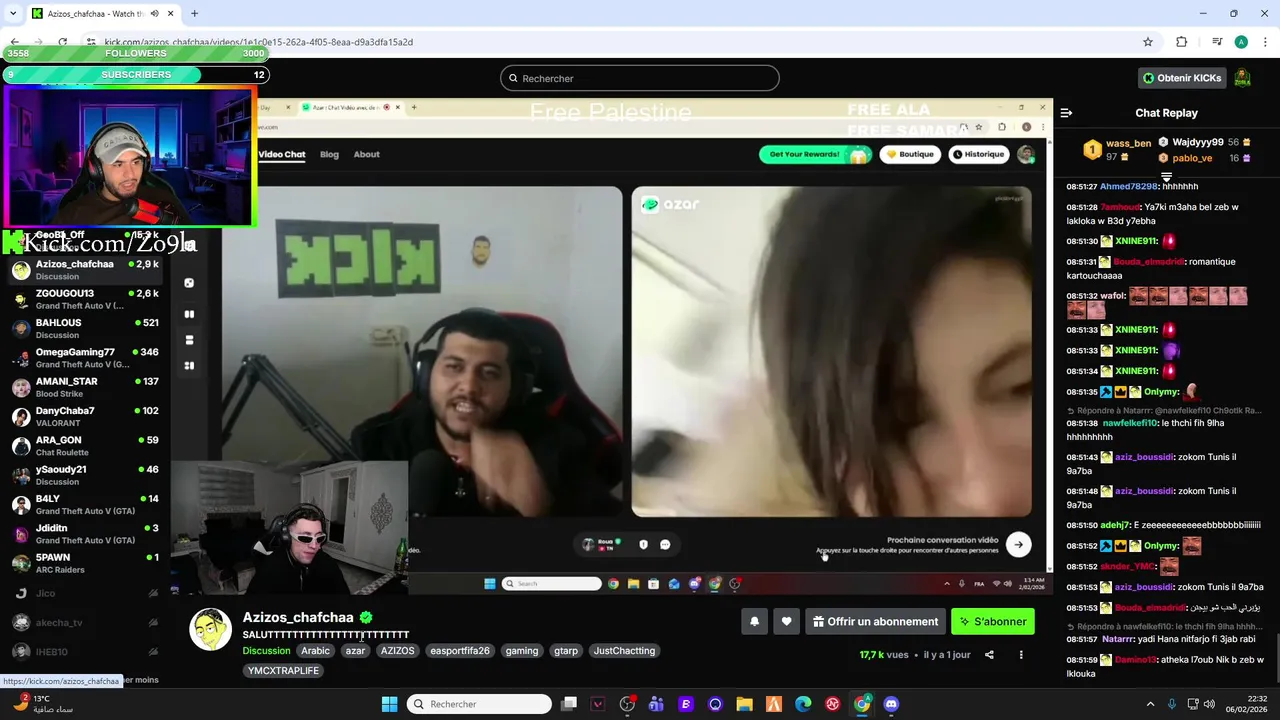Open offline akecha_tv channel in sidebar

(x=85, y=622)
